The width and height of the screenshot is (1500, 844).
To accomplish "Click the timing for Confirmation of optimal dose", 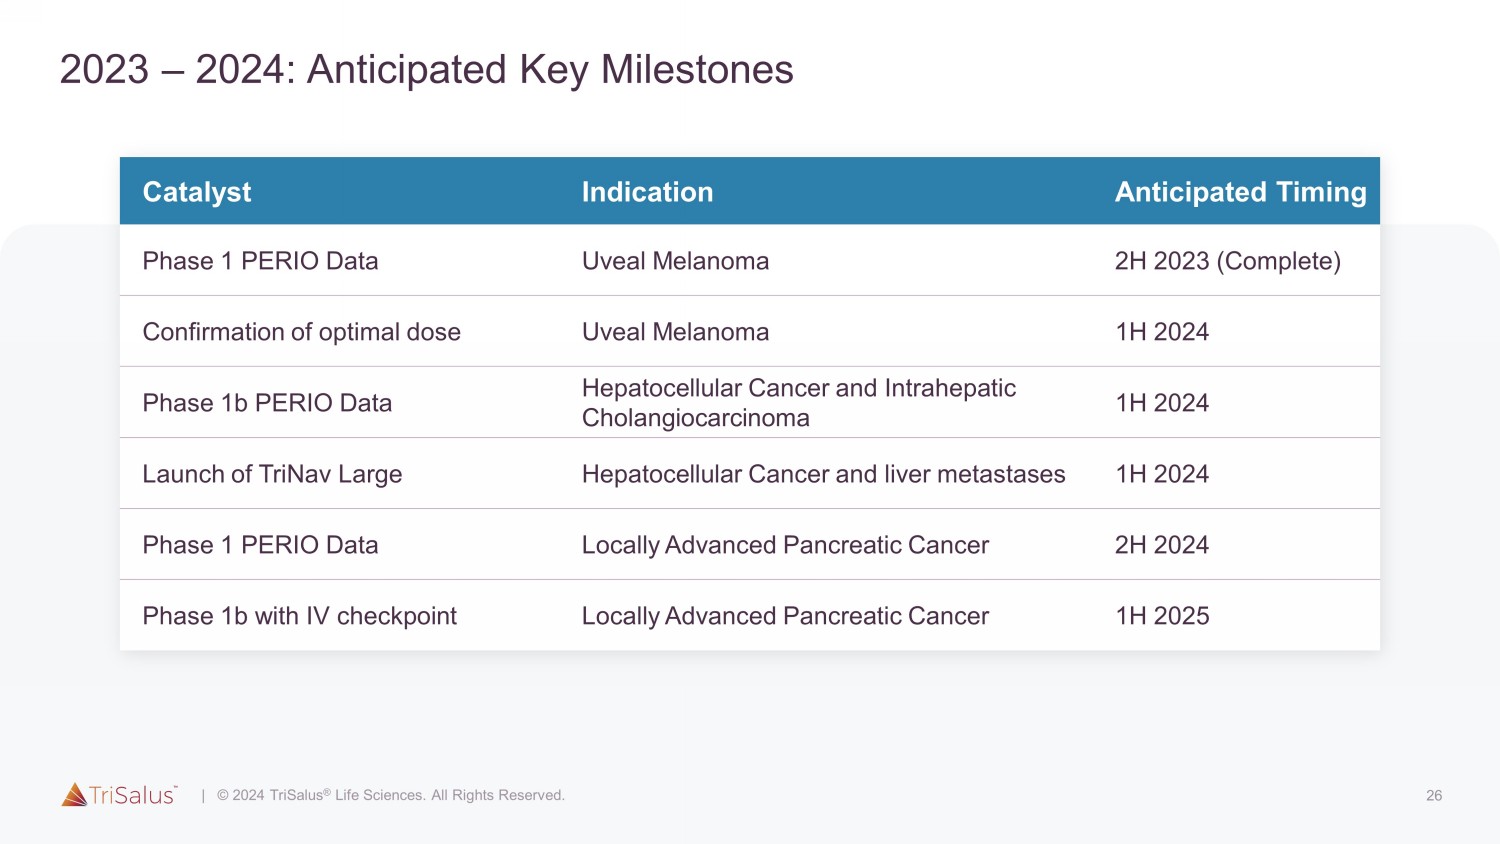I will [x=1162, y=332].
